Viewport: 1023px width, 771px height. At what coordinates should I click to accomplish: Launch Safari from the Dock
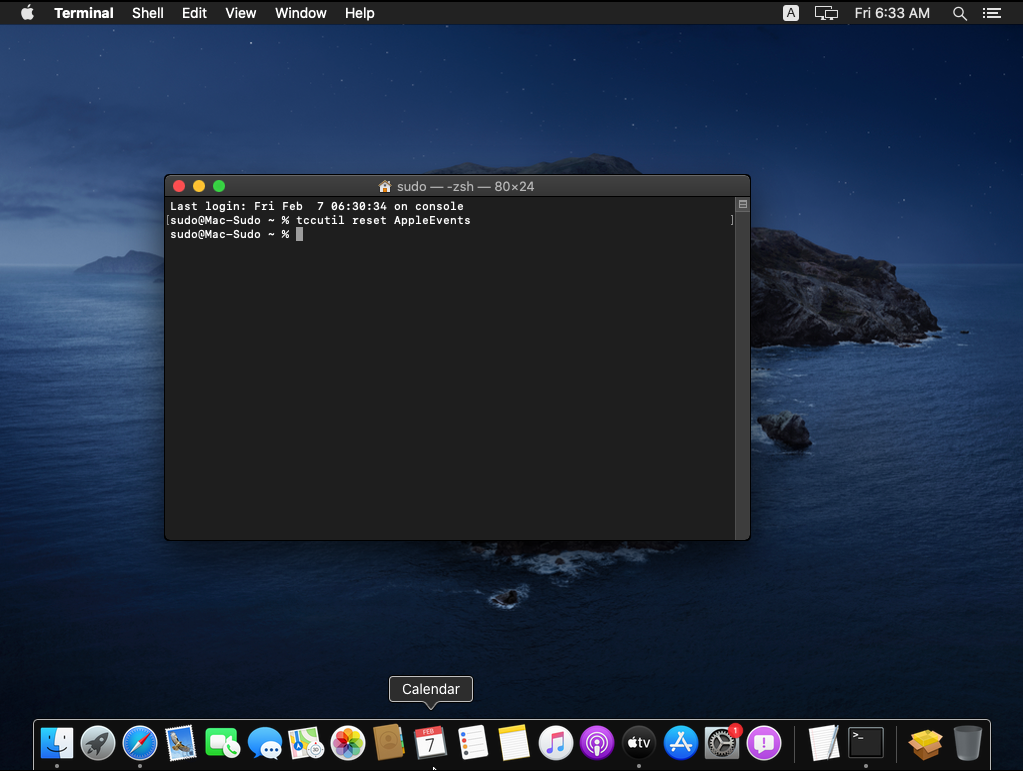(x=140, y=743)
